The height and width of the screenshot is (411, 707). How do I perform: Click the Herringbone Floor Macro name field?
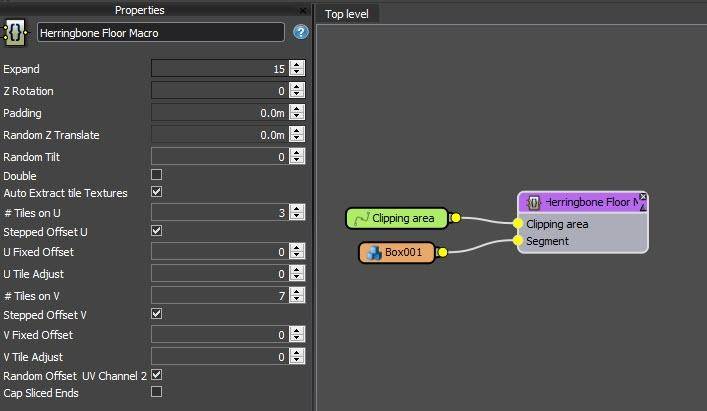(x=160, y=32)
